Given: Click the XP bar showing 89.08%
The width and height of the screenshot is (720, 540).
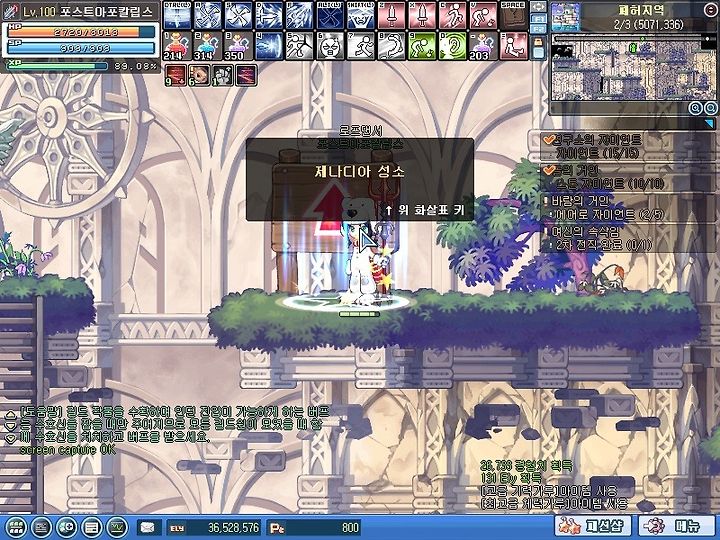Looking at the screenshot, I should (56, 66).
